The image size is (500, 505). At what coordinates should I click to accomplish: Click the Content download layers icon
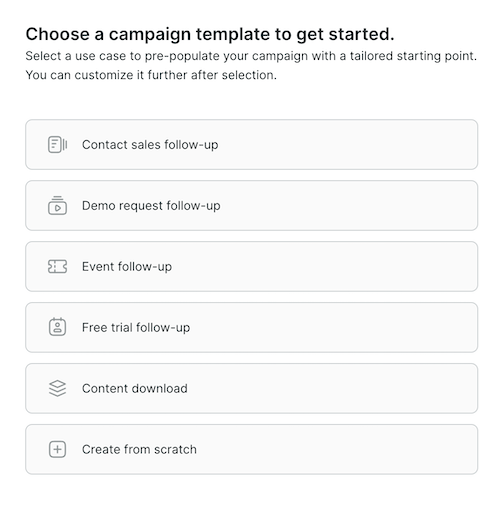pyautogui.click(x=57, y=388)
